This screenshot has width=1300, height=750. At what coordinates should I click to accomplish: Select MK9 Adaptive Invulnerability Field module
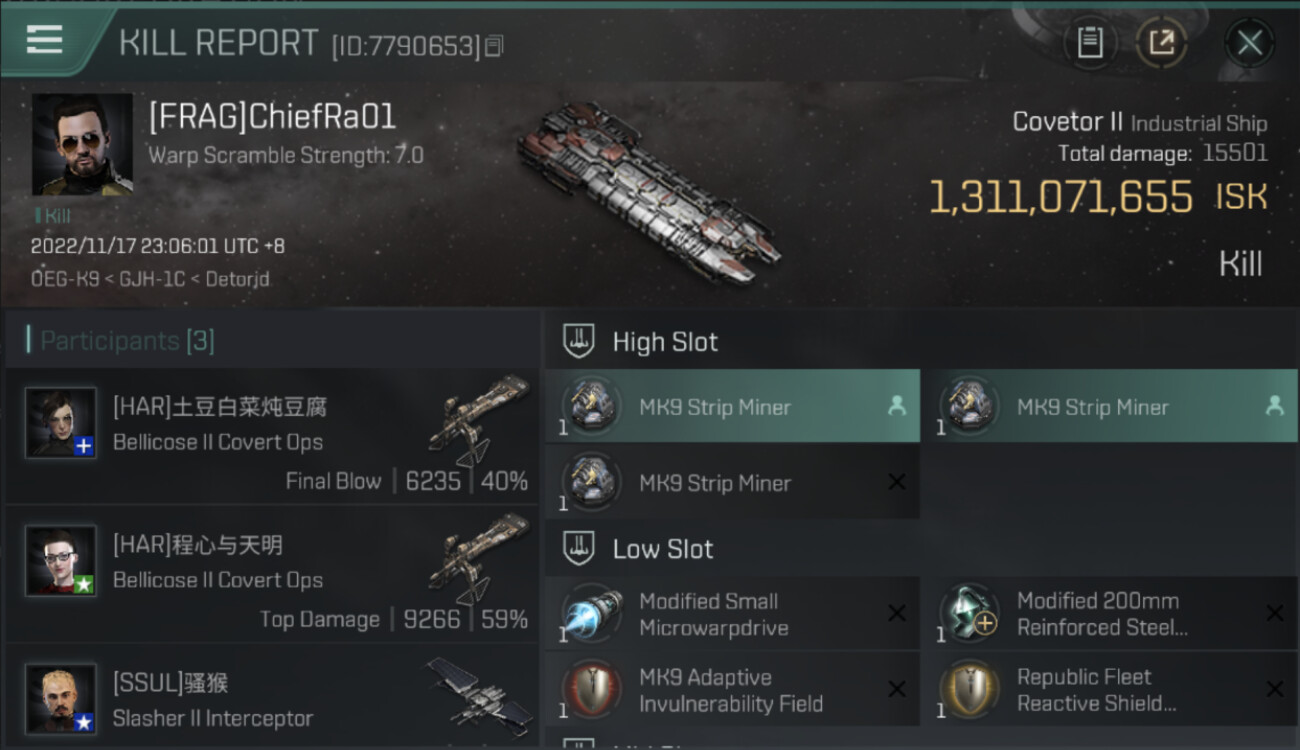[732, 690]
